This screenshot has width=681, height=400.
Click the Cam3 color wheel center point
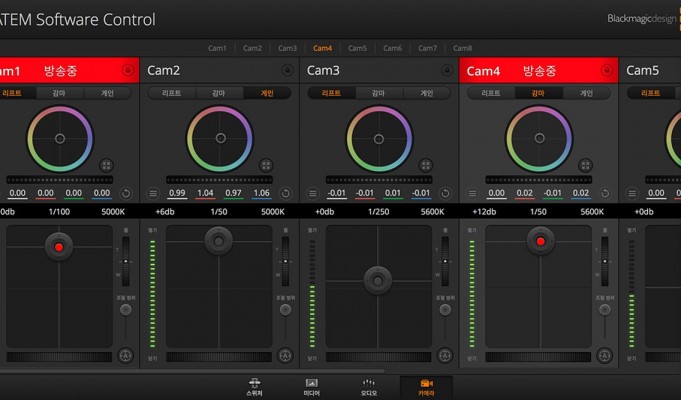click(379, 139)
